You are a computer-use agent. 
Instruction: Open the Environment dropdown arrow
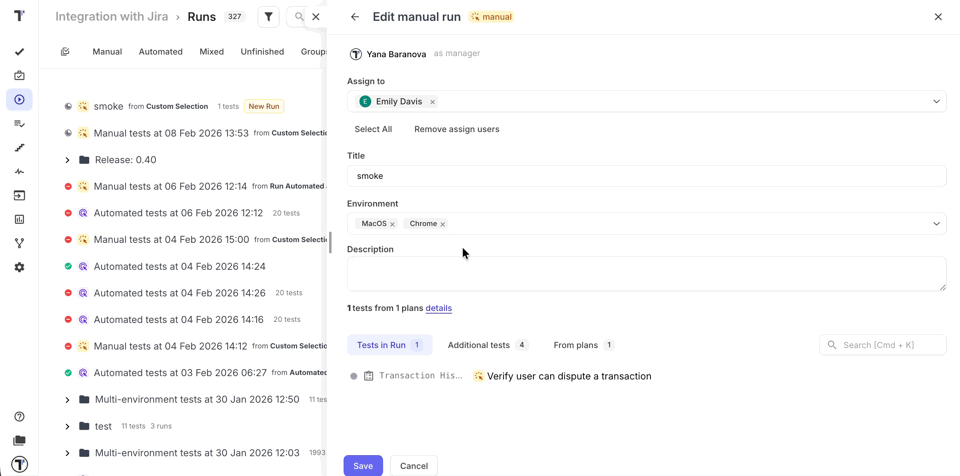coord(936,224)
